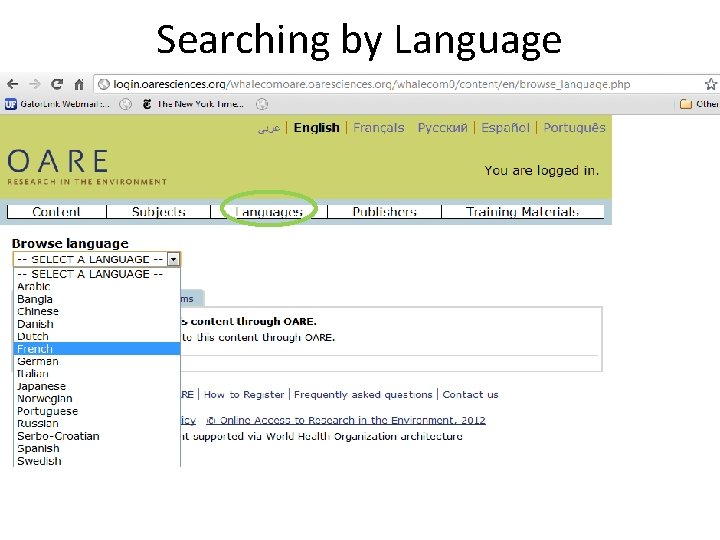
Task: Open GatorLink Webmail bookmark
Action: 58,104
